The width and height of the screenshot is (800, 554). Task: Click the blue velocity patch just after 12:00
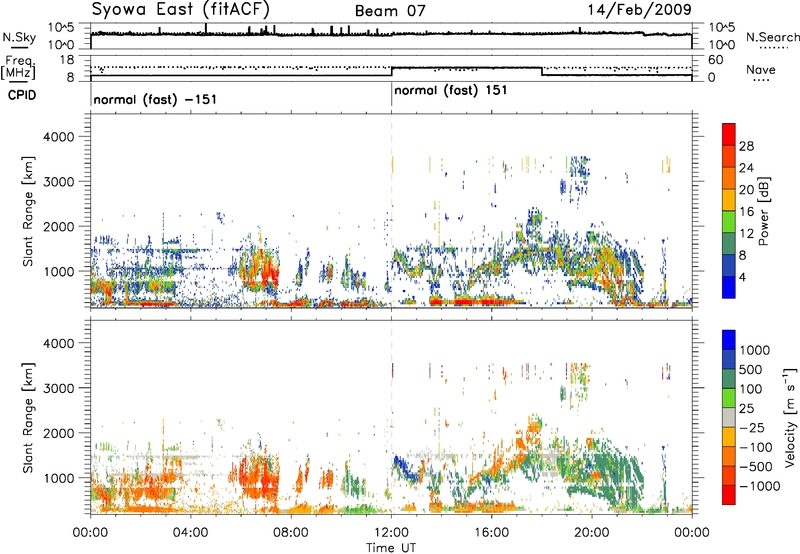[406, 470]
